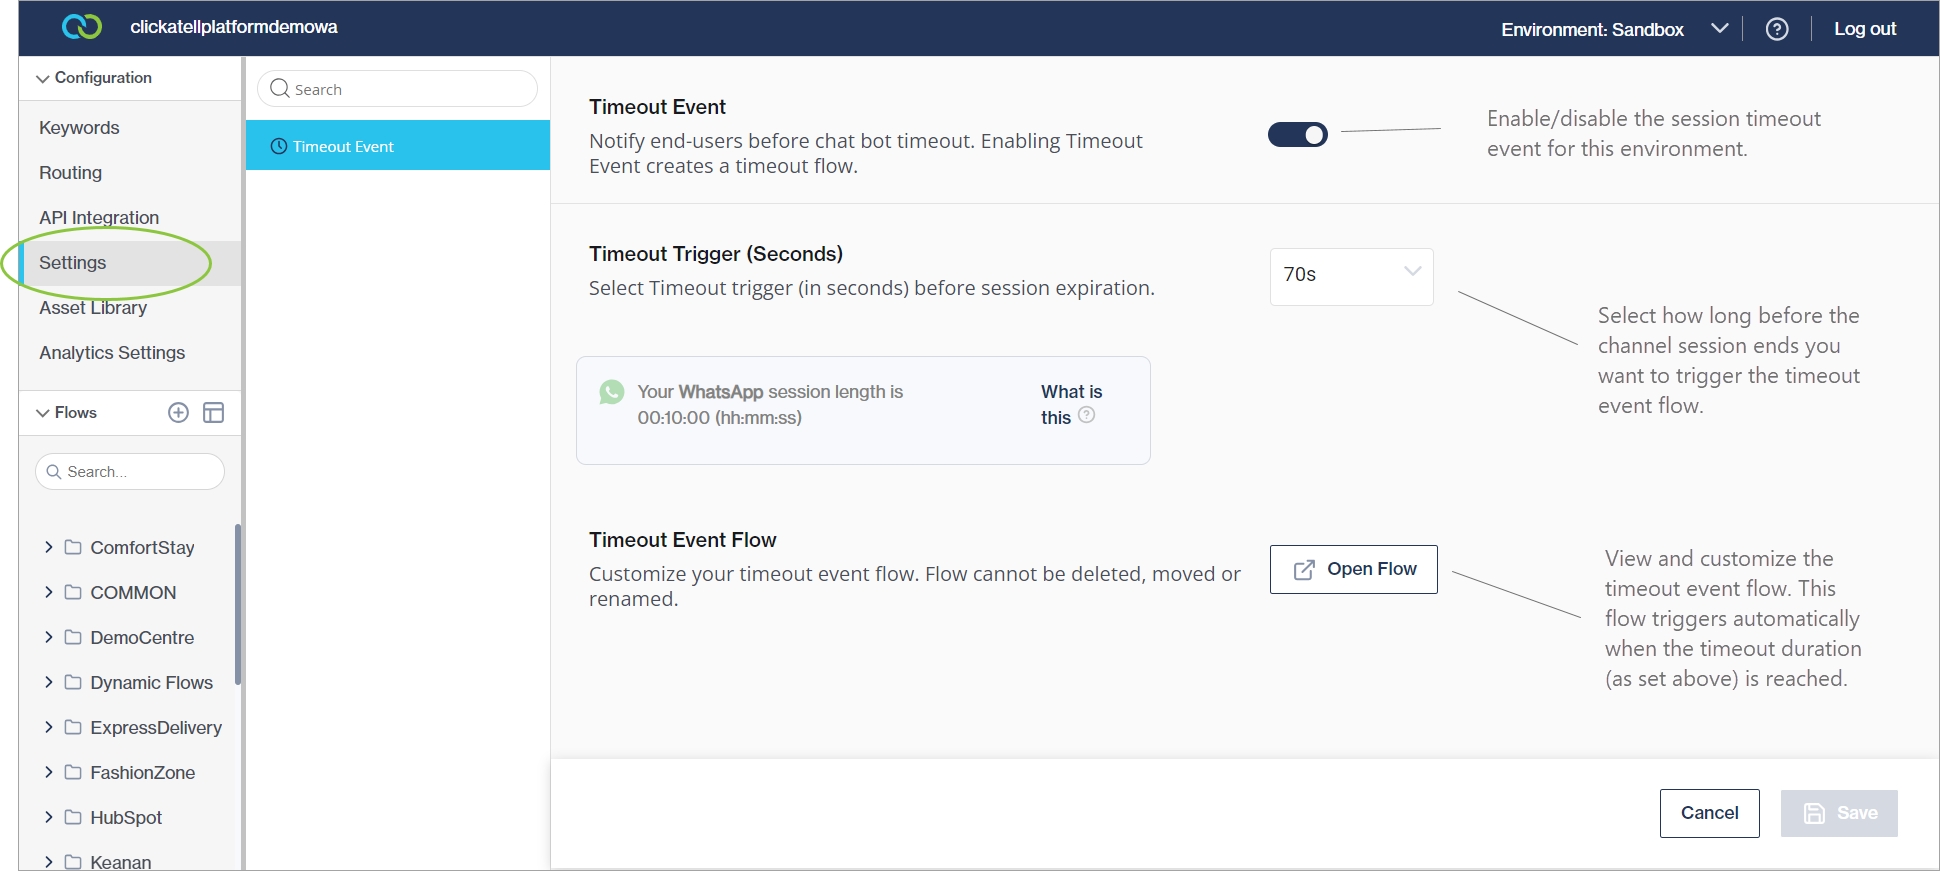Open the flow layout view icon

tap(213, 413)
